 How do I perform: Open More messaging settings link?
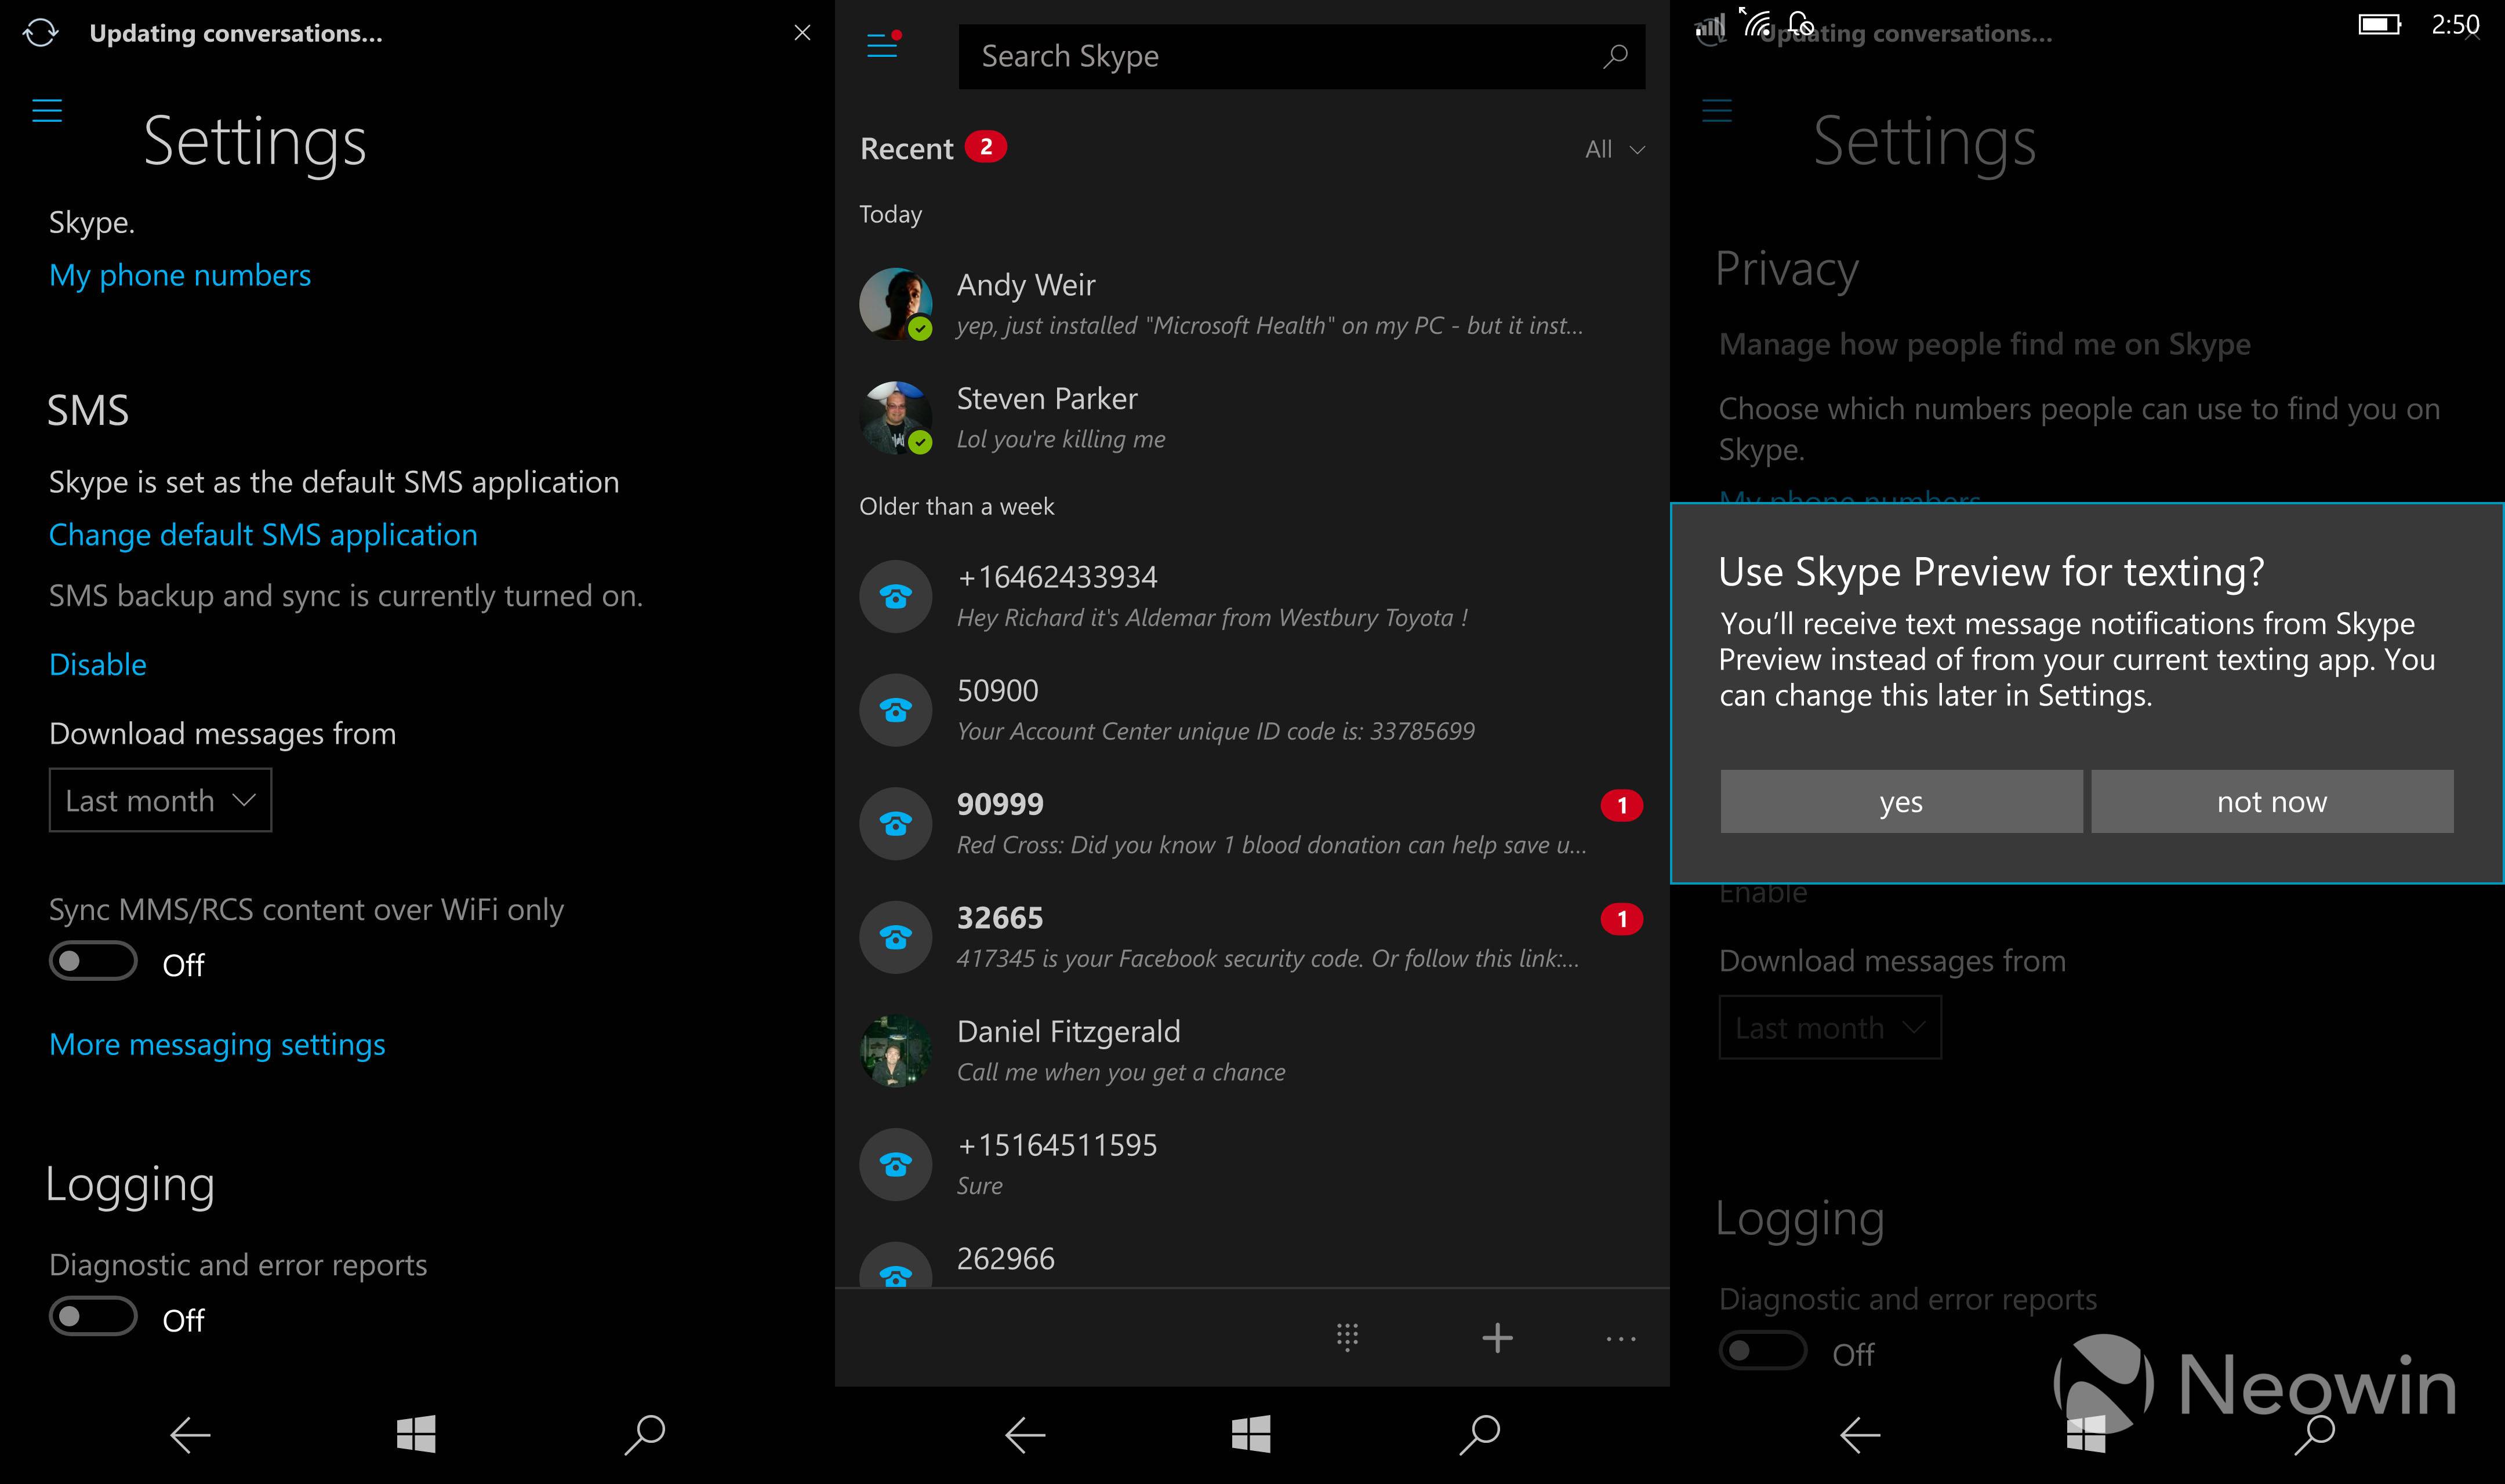217,1045
